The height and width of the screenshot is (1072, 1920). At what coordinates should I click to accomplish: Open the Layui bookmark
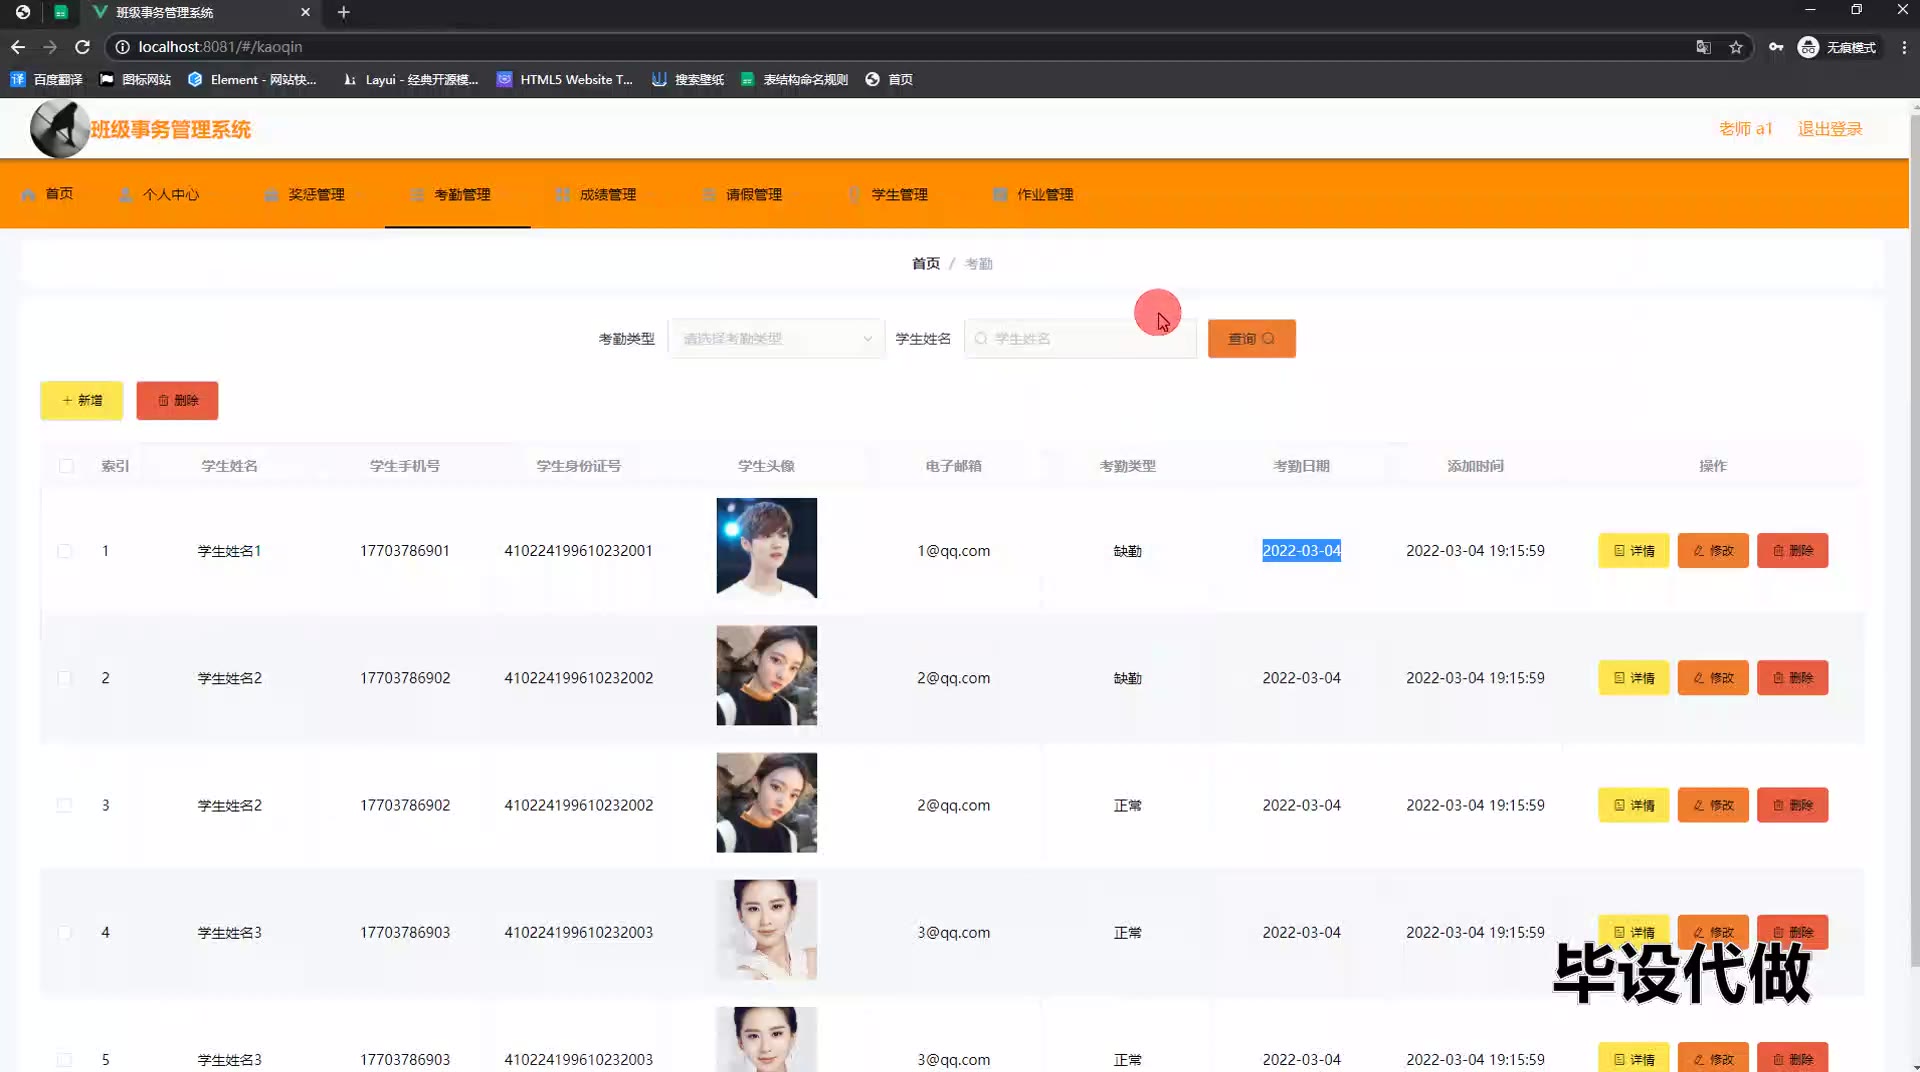click(x=410, y=79)
